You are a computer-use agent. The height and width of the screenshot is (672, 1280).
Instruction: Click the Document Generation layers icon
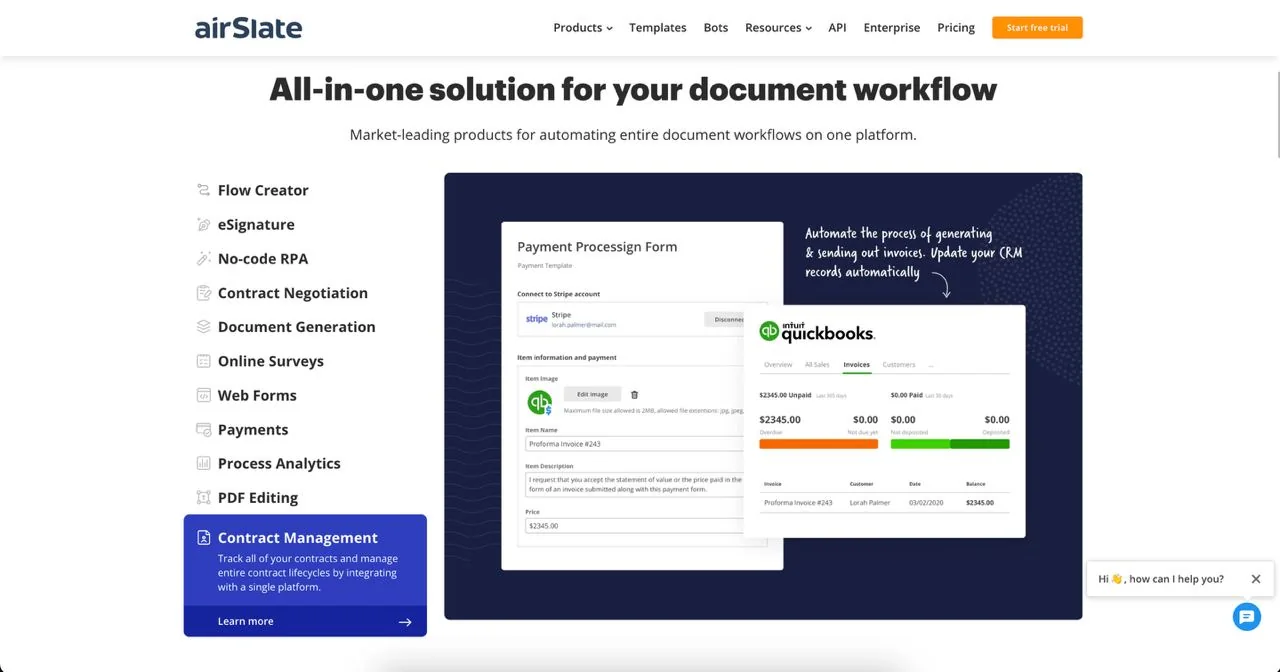[203, 327]
